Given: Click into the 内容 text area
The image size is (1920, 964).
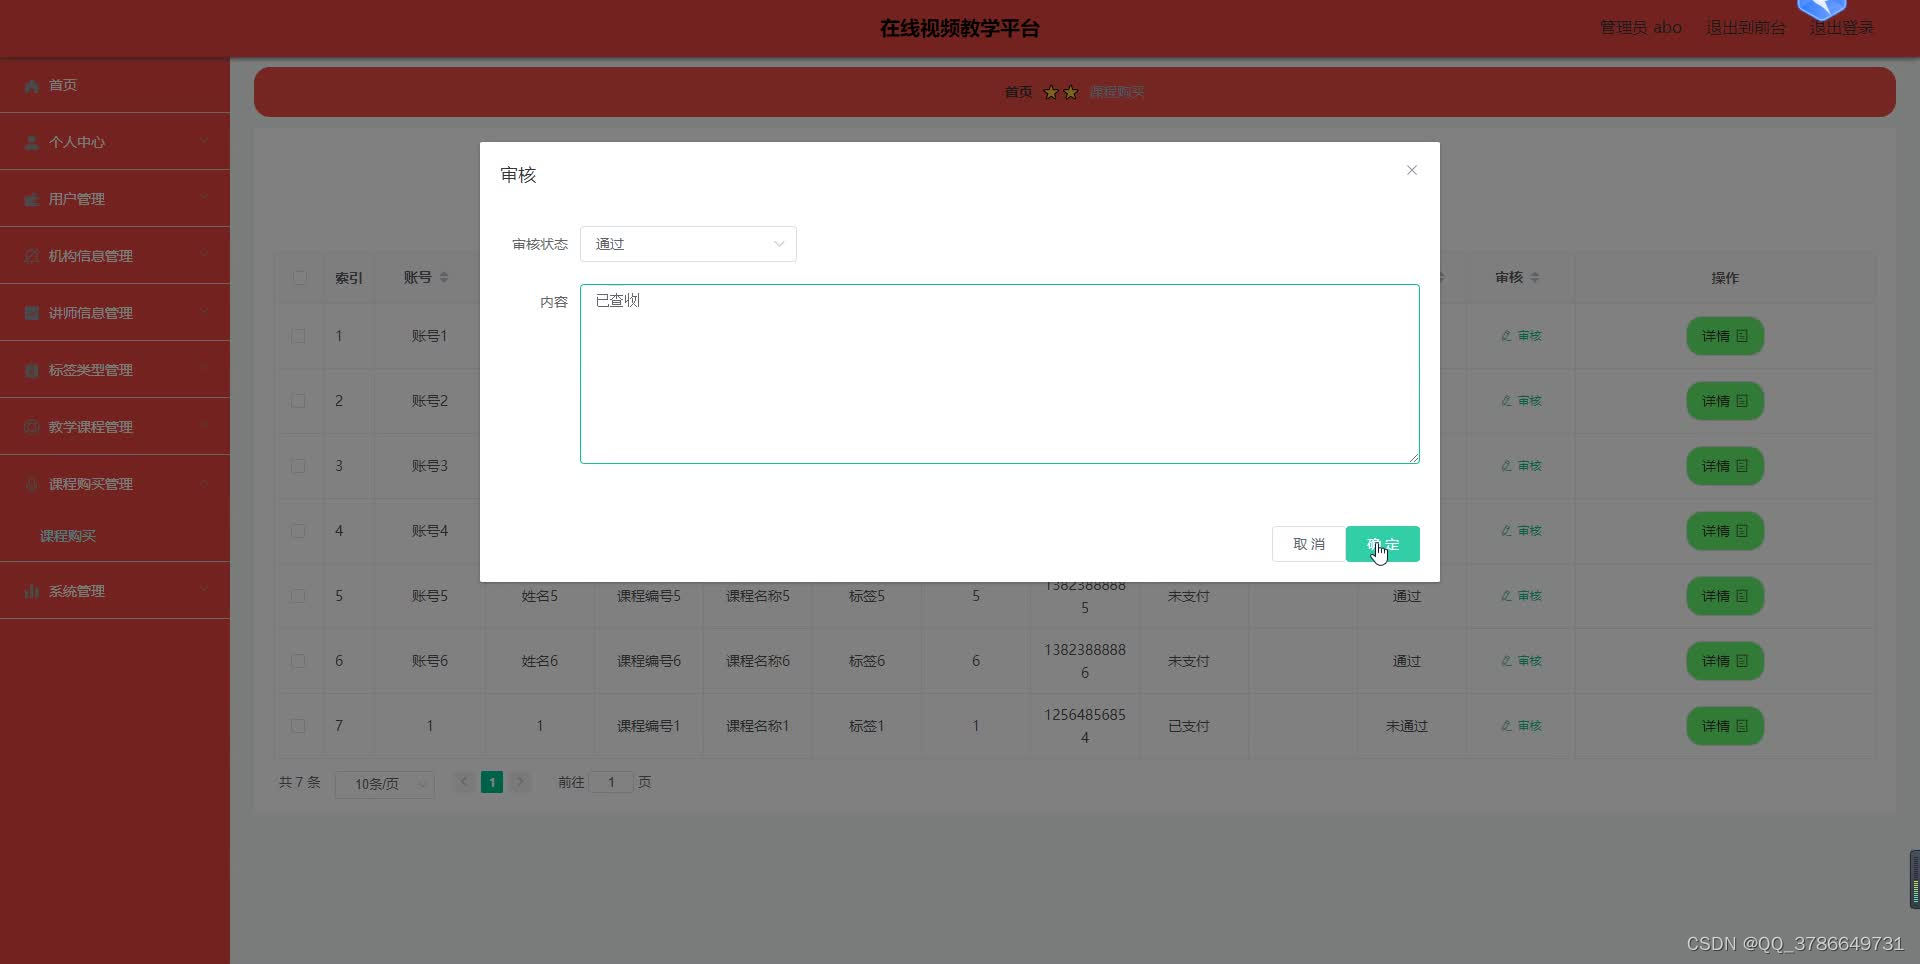Looking at the screenshot, I should pyautogui.click(x=1000, y=374).
